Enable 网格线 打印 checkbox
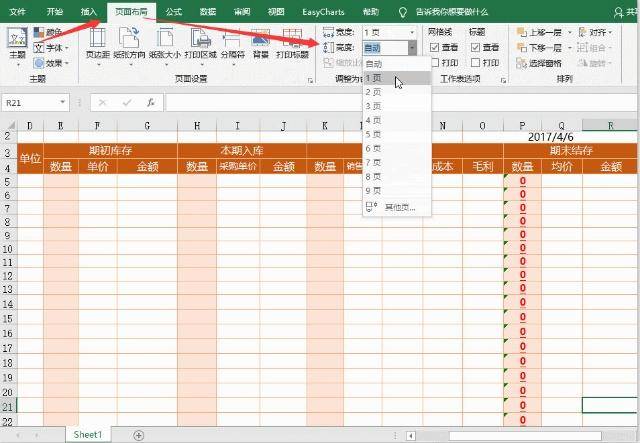640x443 pixels. coord(433,62)
